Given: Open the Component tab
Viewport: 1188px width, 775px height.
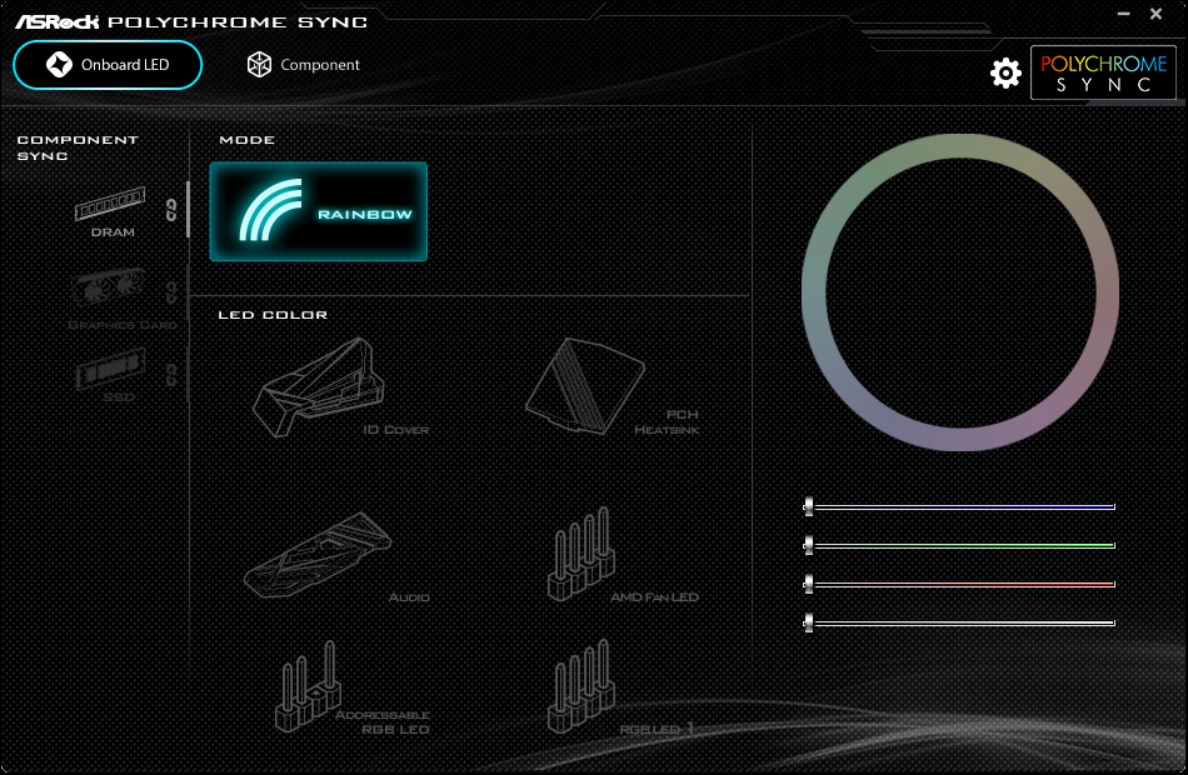Looking at the screenshot, I should [303, 65].
